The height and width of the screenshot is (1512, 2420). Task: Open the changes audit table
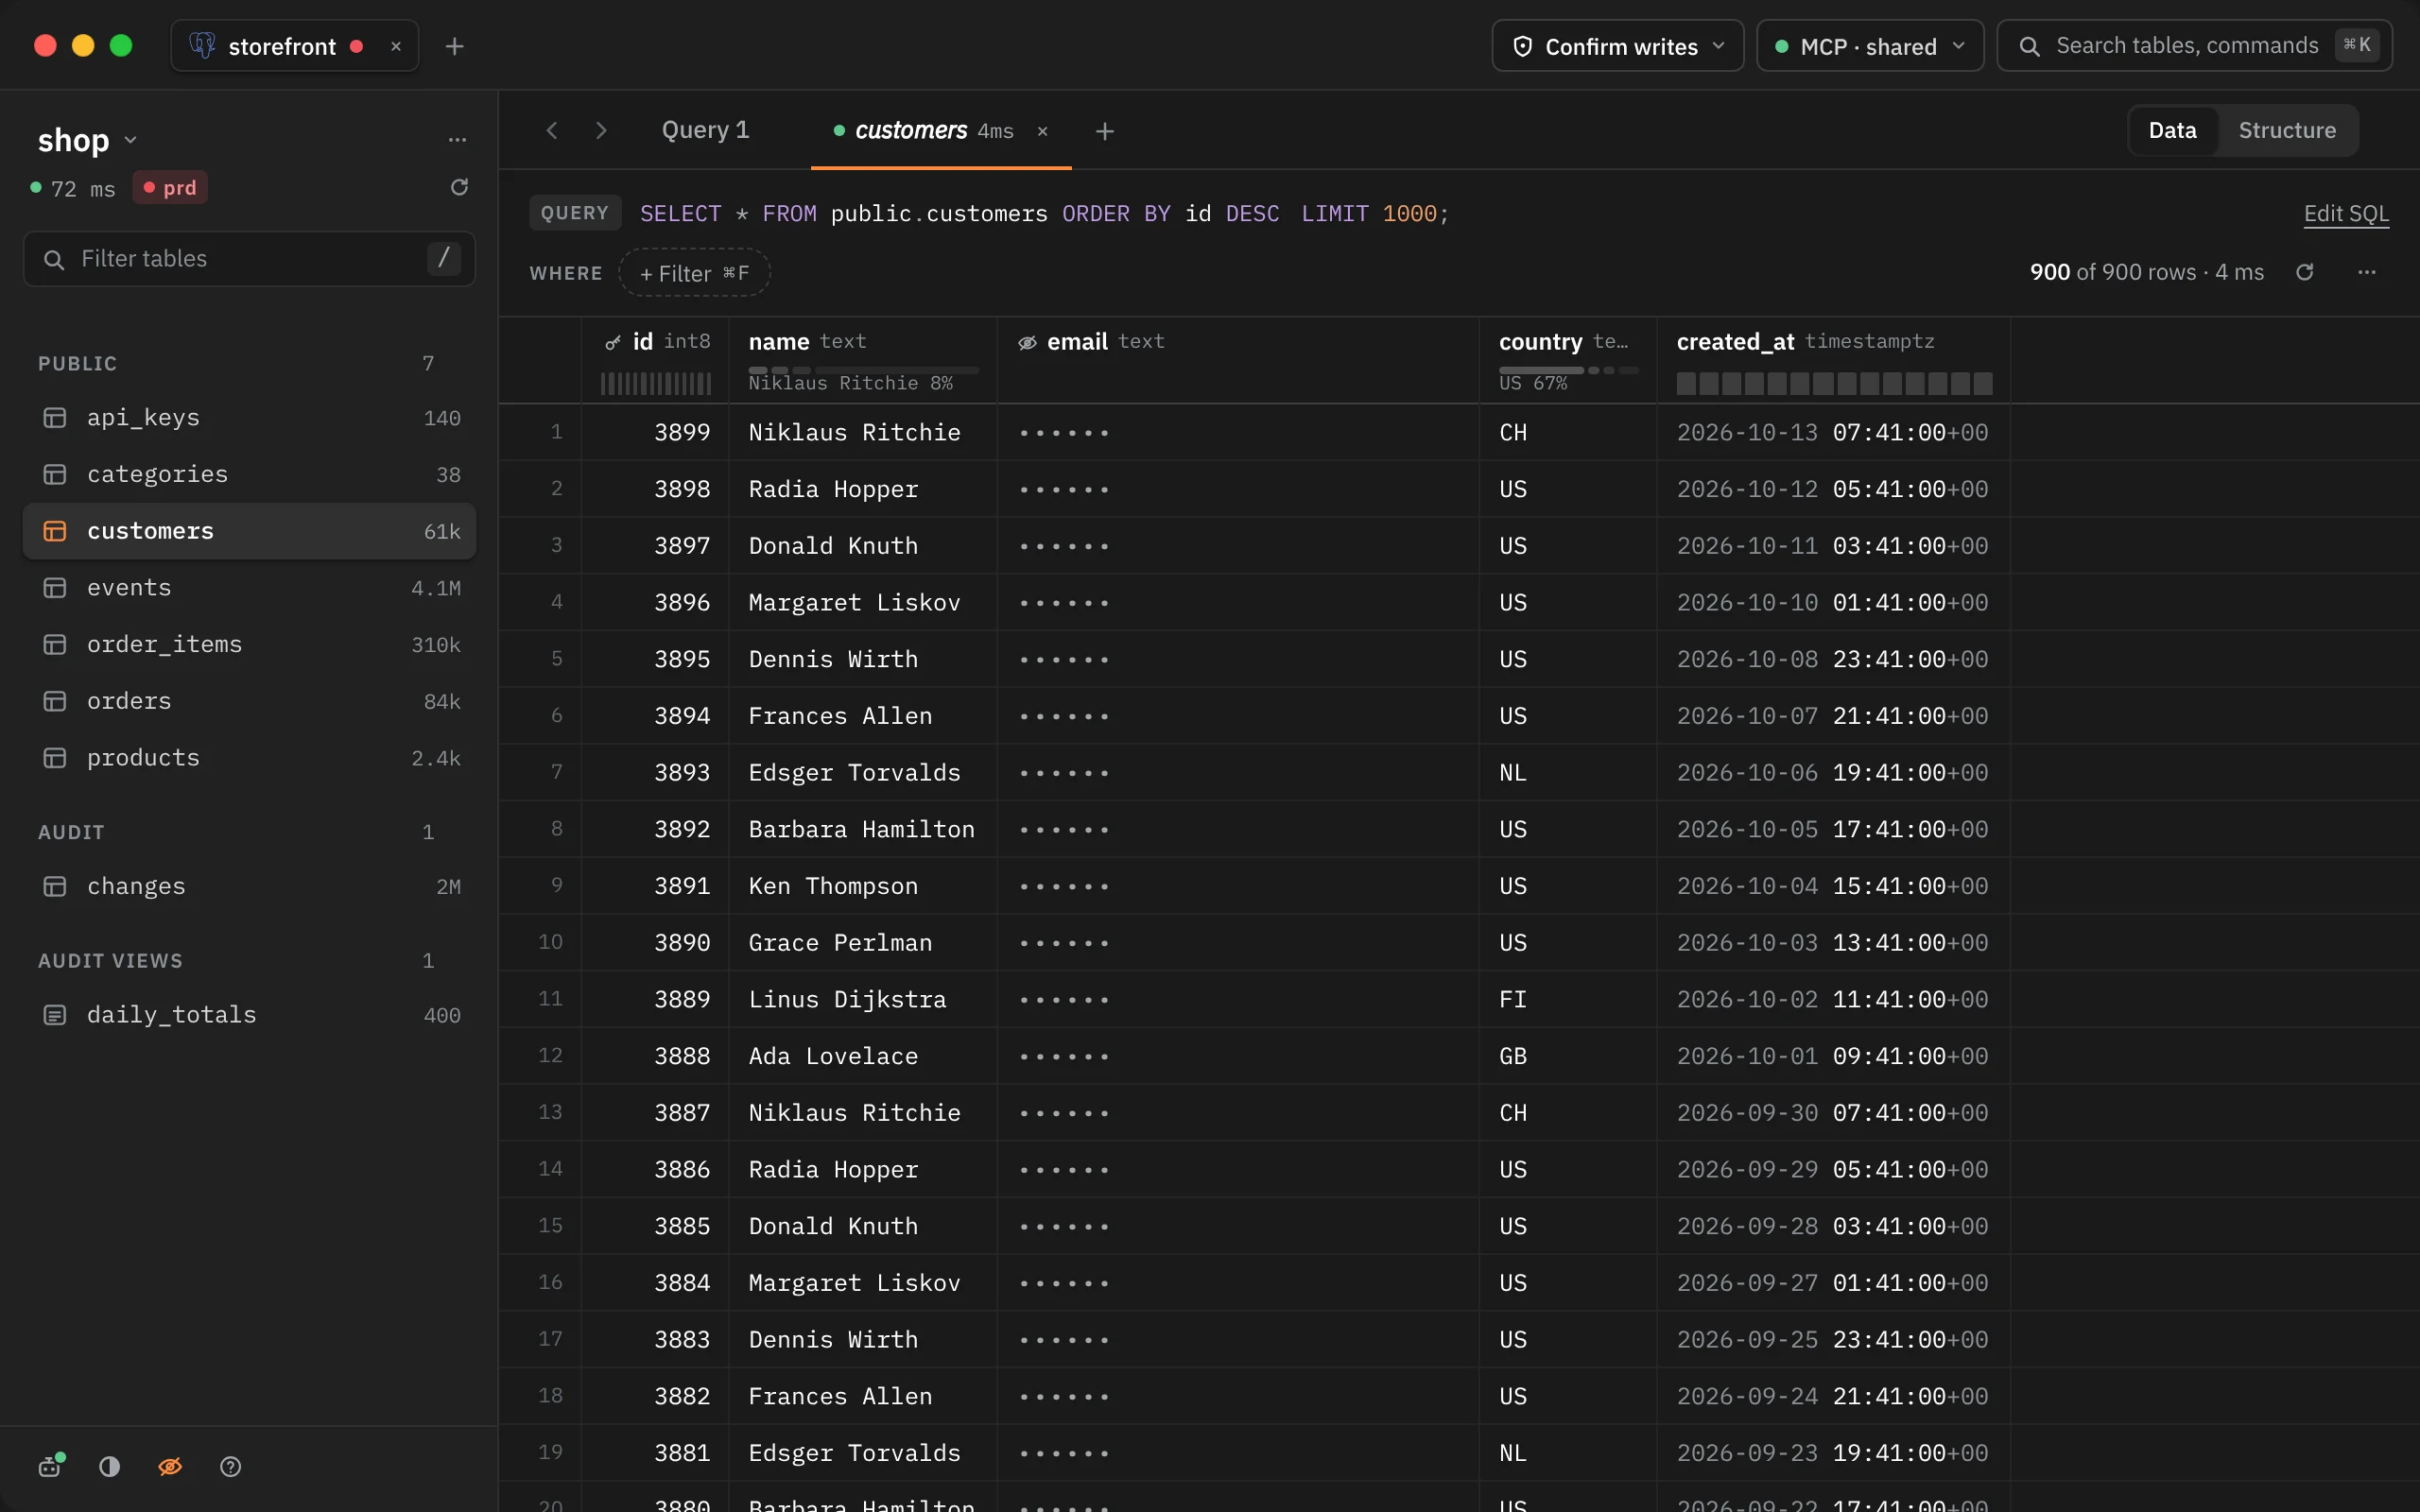click(x=249, y=886)
